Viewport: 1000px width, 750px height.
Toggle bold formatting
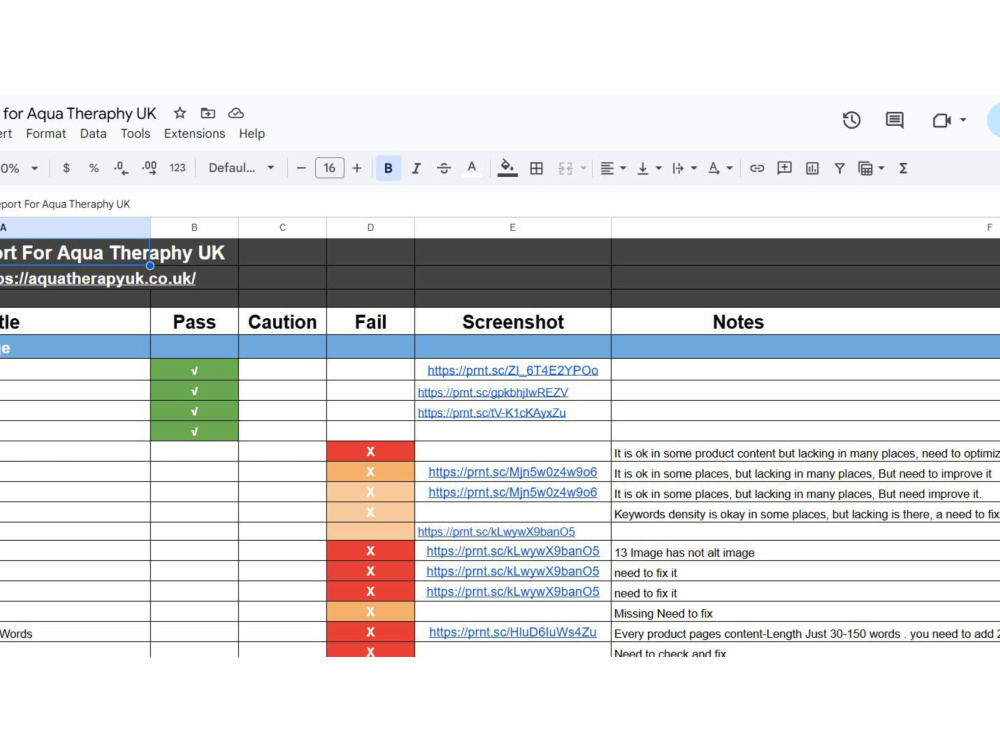pyautogui.click(x=388, y=168)
